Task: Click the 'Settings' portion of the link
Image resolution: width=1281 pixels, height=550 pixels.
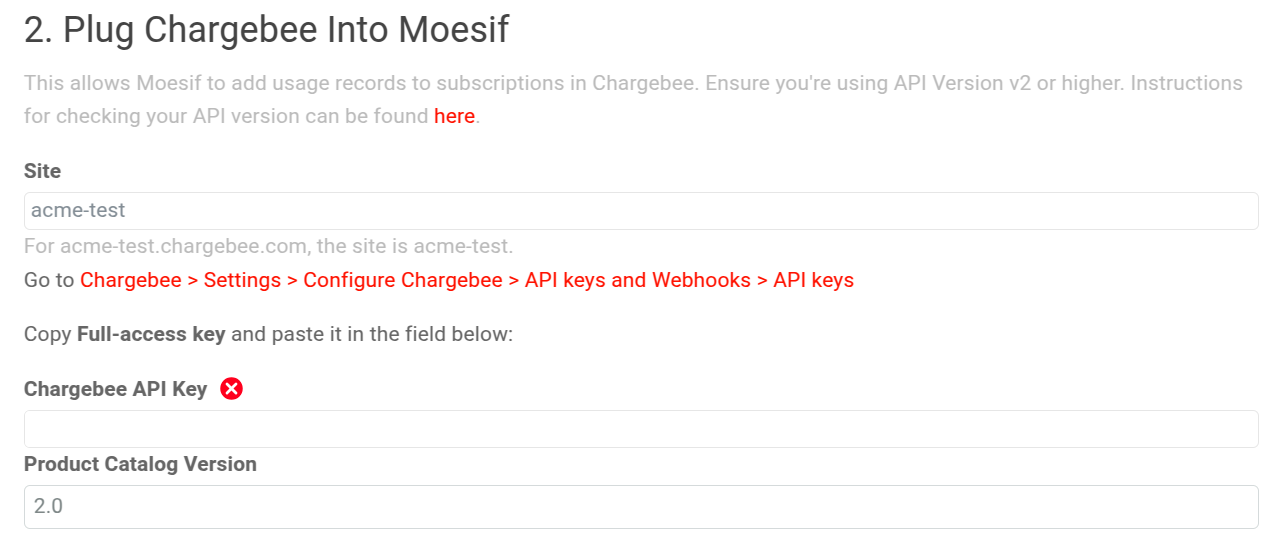Action: click(x=242, y=280)
